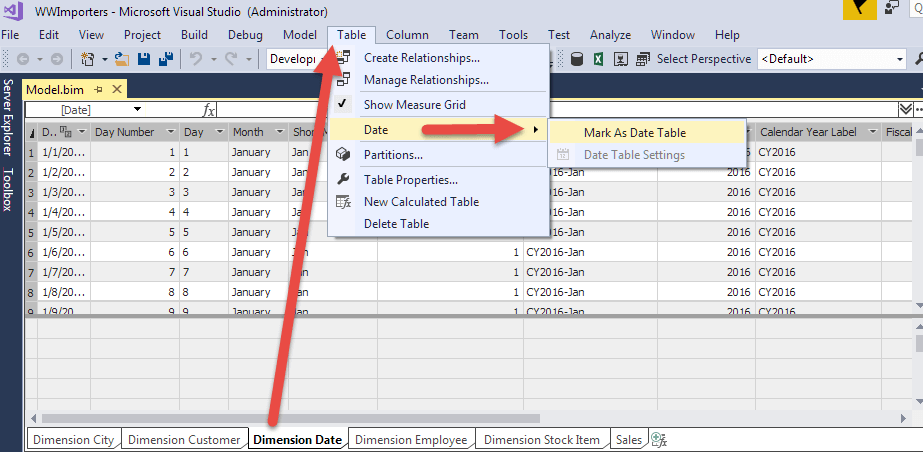The image size is (923, 452).
Task: Switch to Dimension Employee tab
Action: (411, 440)
